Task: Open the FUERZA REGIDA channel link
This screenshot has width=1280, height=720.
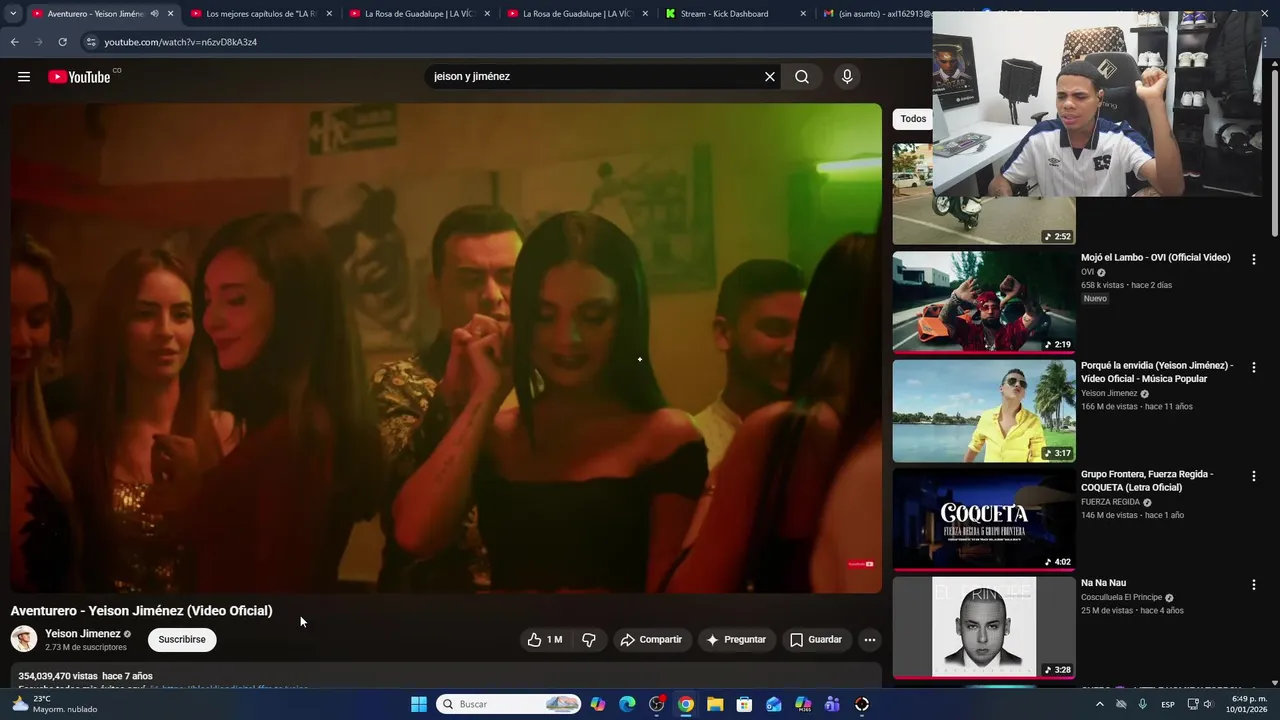Action: point(1110,502)
